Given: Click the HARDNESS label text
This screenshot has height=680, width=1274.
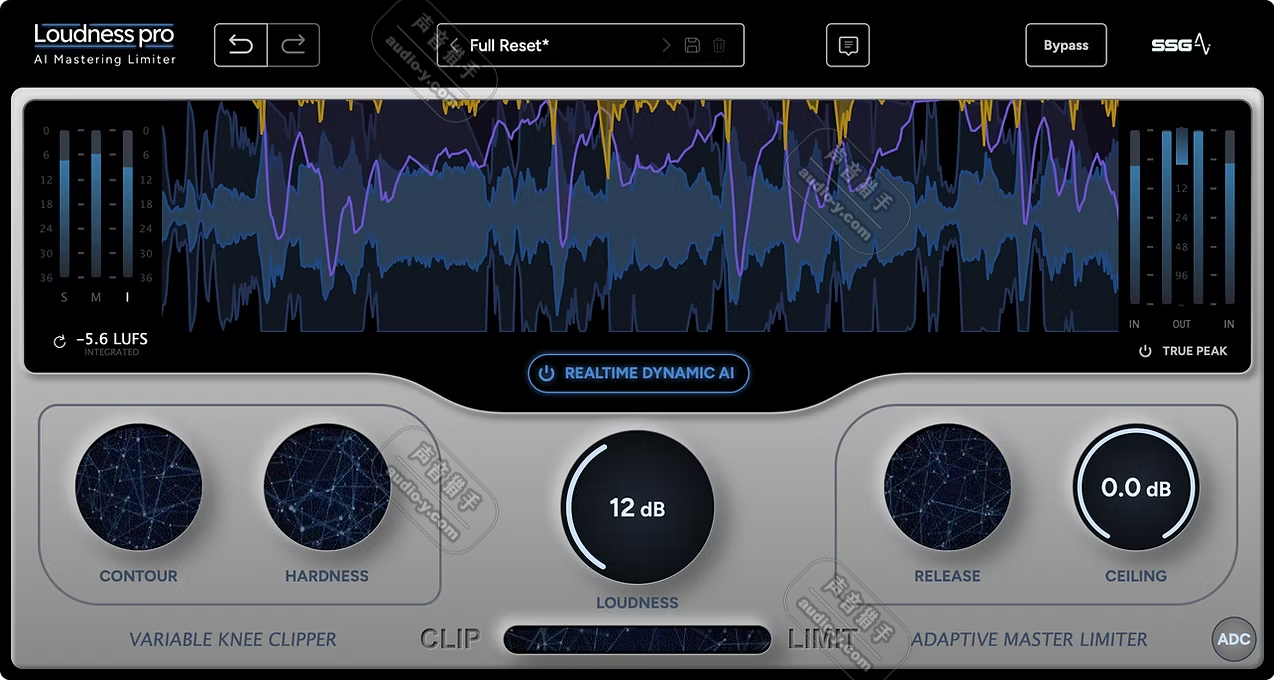Looking at the screenshot, I should [x=327, y=576].
